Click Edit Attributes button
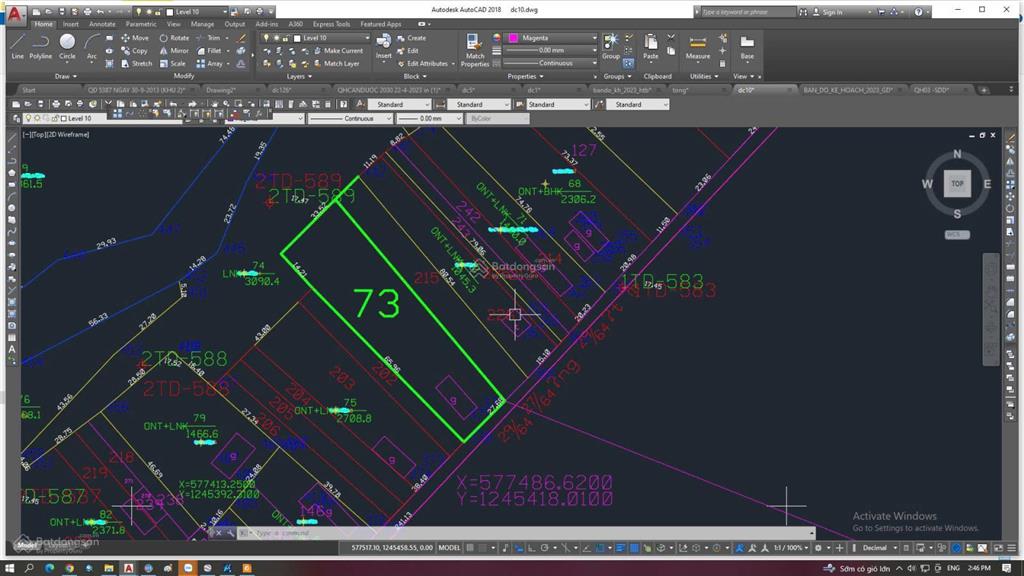1024x576 pixels. pos(426,63)
